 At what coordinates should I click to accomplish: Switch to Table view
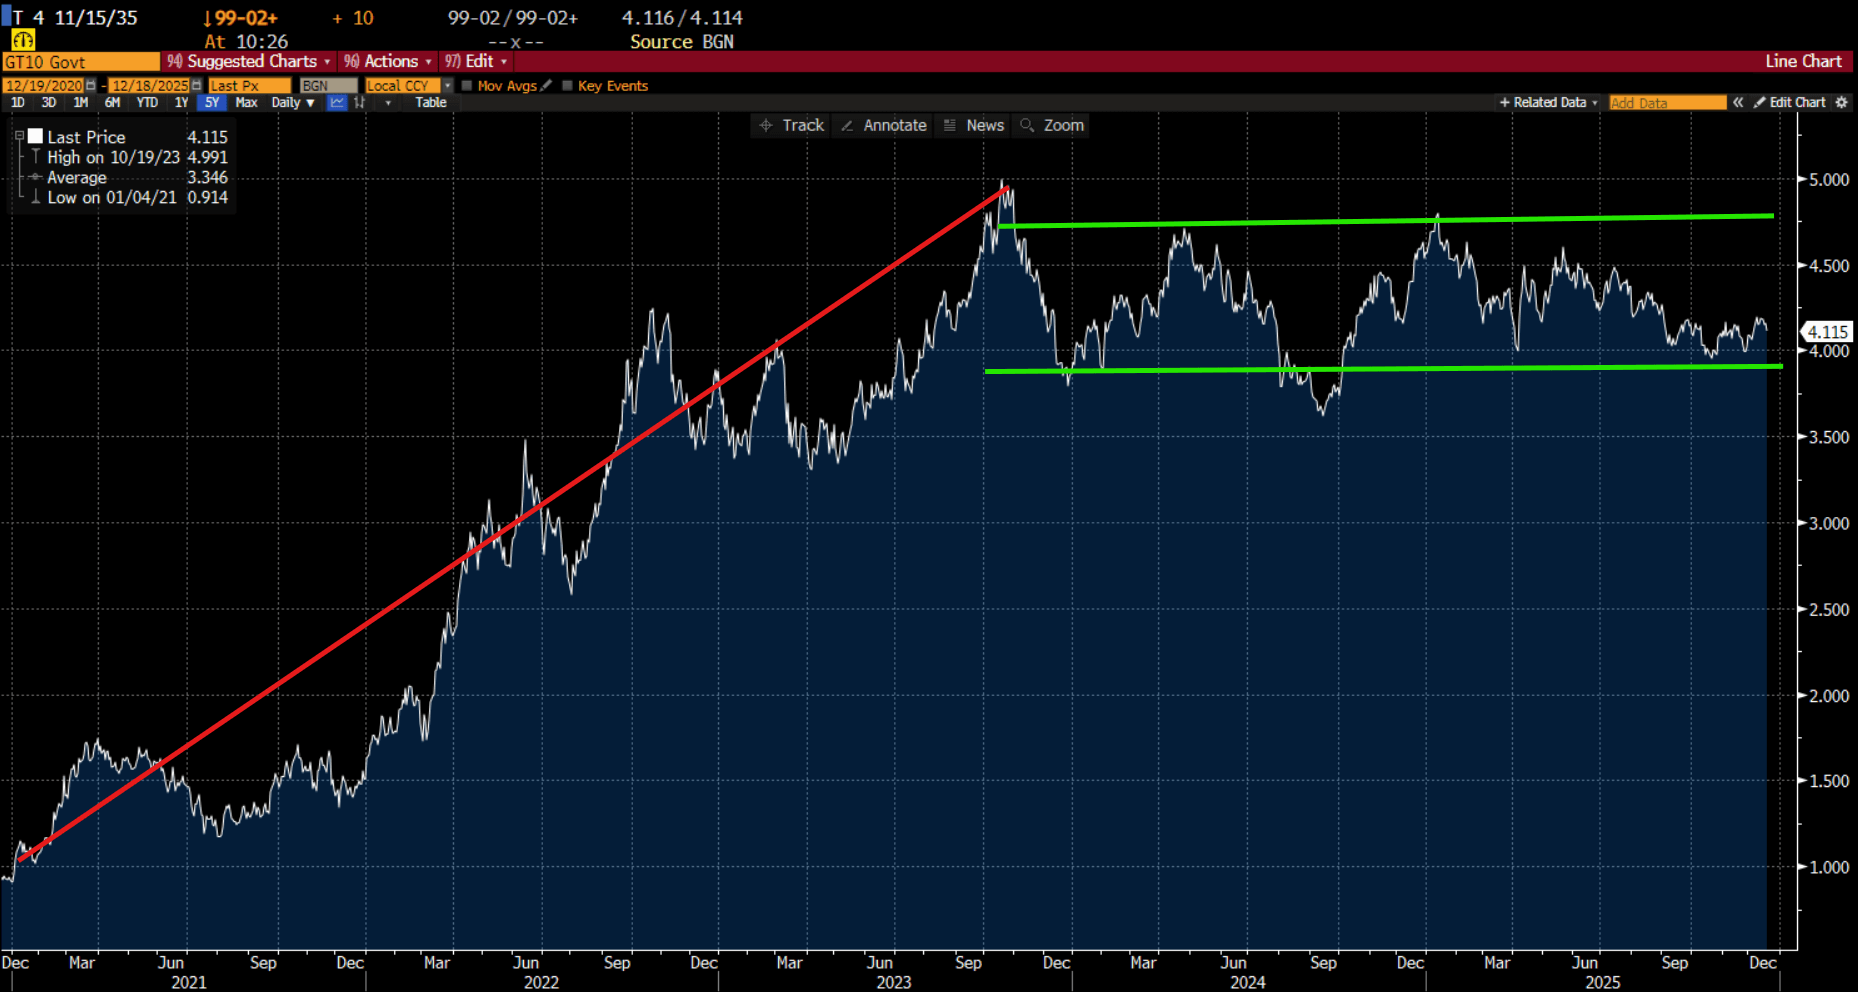[431, 103]
